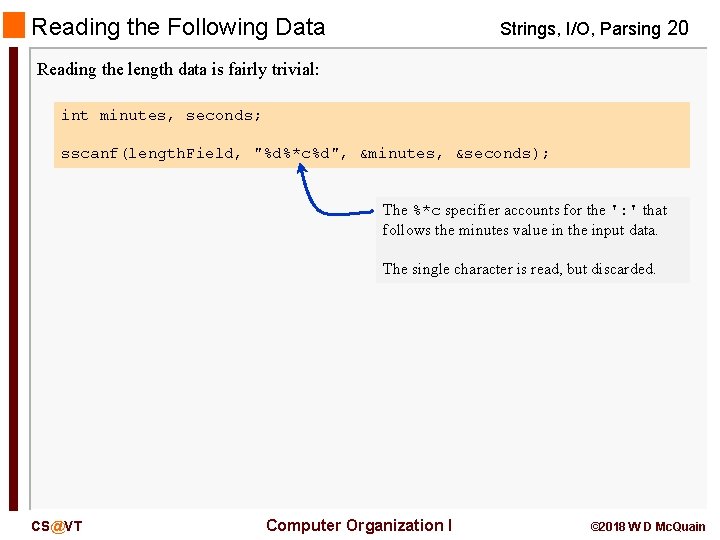Screen dimensions: 720x540
Task: Click the "int minutes, seconds;" code line
Action: pyautogui.click(x=161, y=115)
